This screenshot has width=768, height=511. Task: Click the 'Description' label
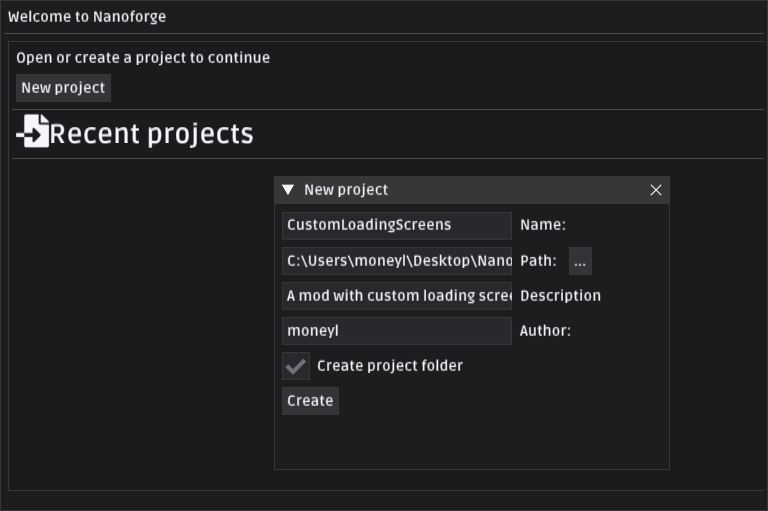pyautogui.click(x=560, y=296)
